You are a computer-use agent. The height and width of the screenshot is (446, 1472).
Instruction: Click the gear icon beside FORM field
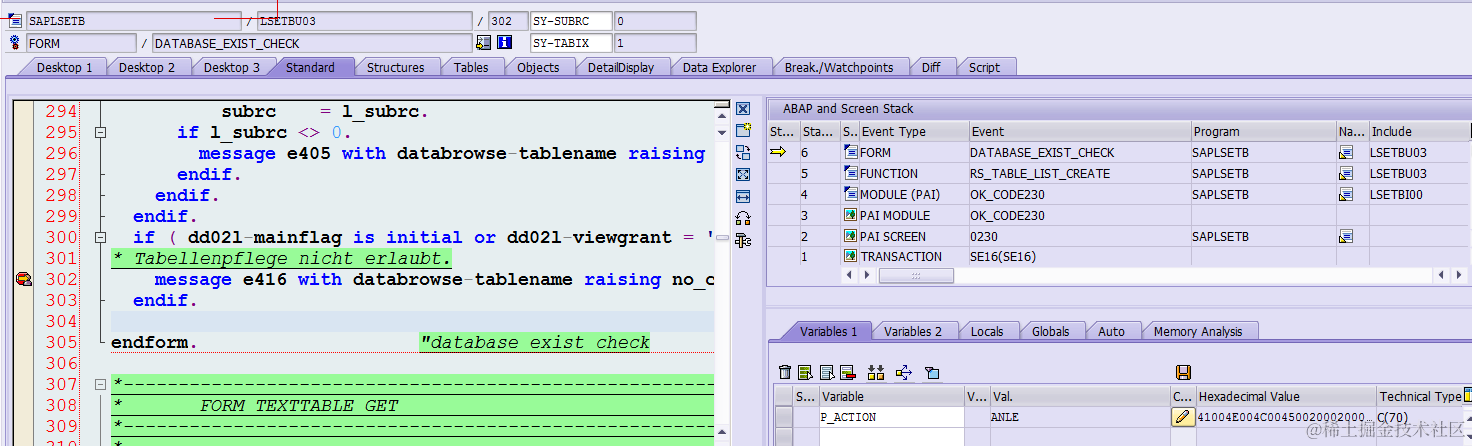click(x=15, y=42)
